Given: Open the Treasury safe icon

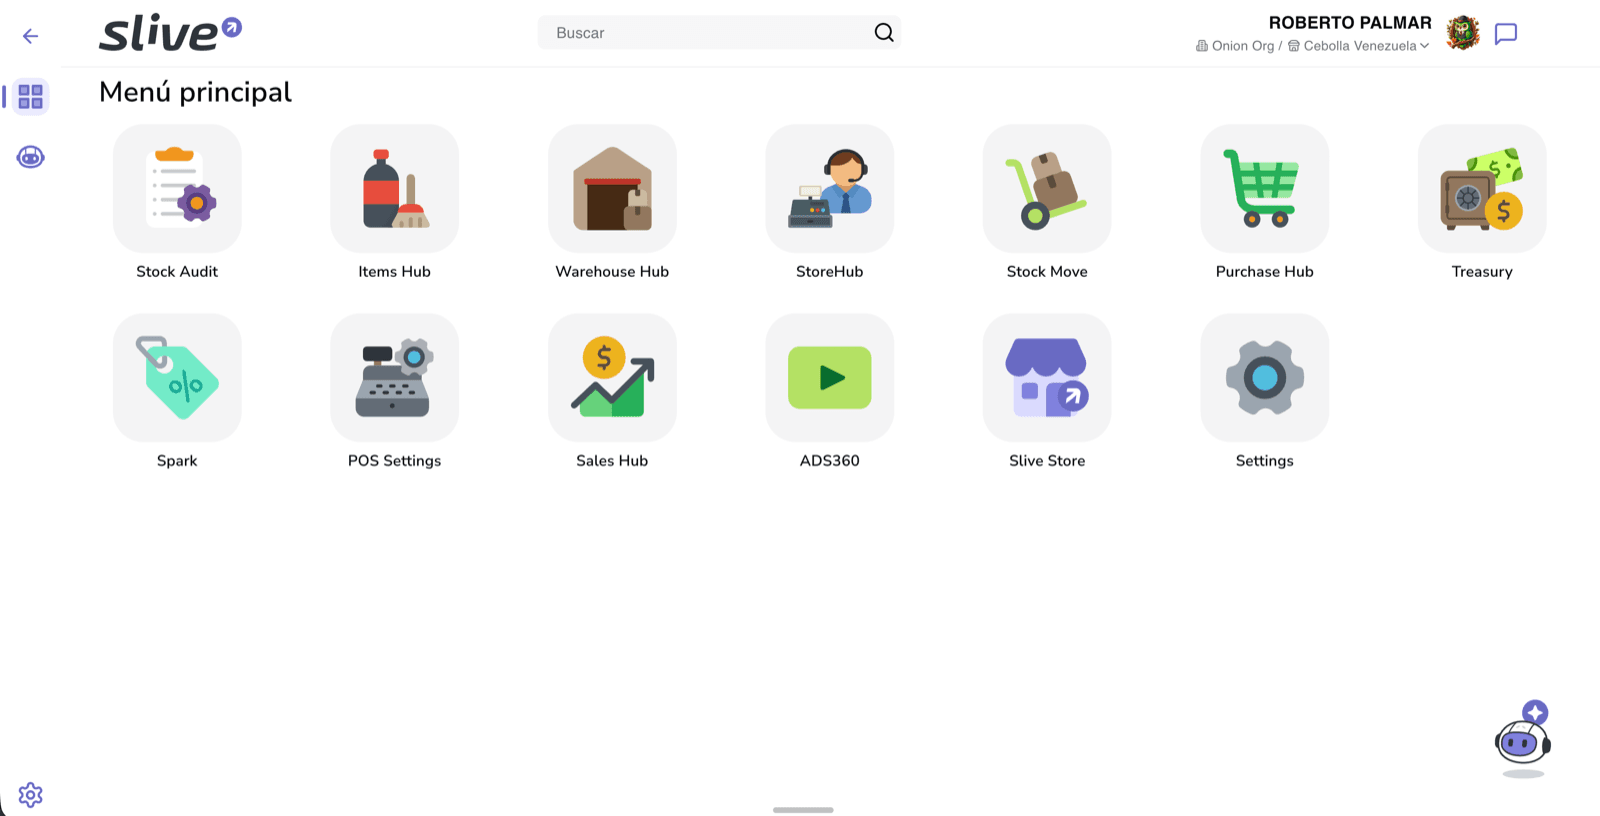Looking at the screenshot, I should click(1482, 188).
